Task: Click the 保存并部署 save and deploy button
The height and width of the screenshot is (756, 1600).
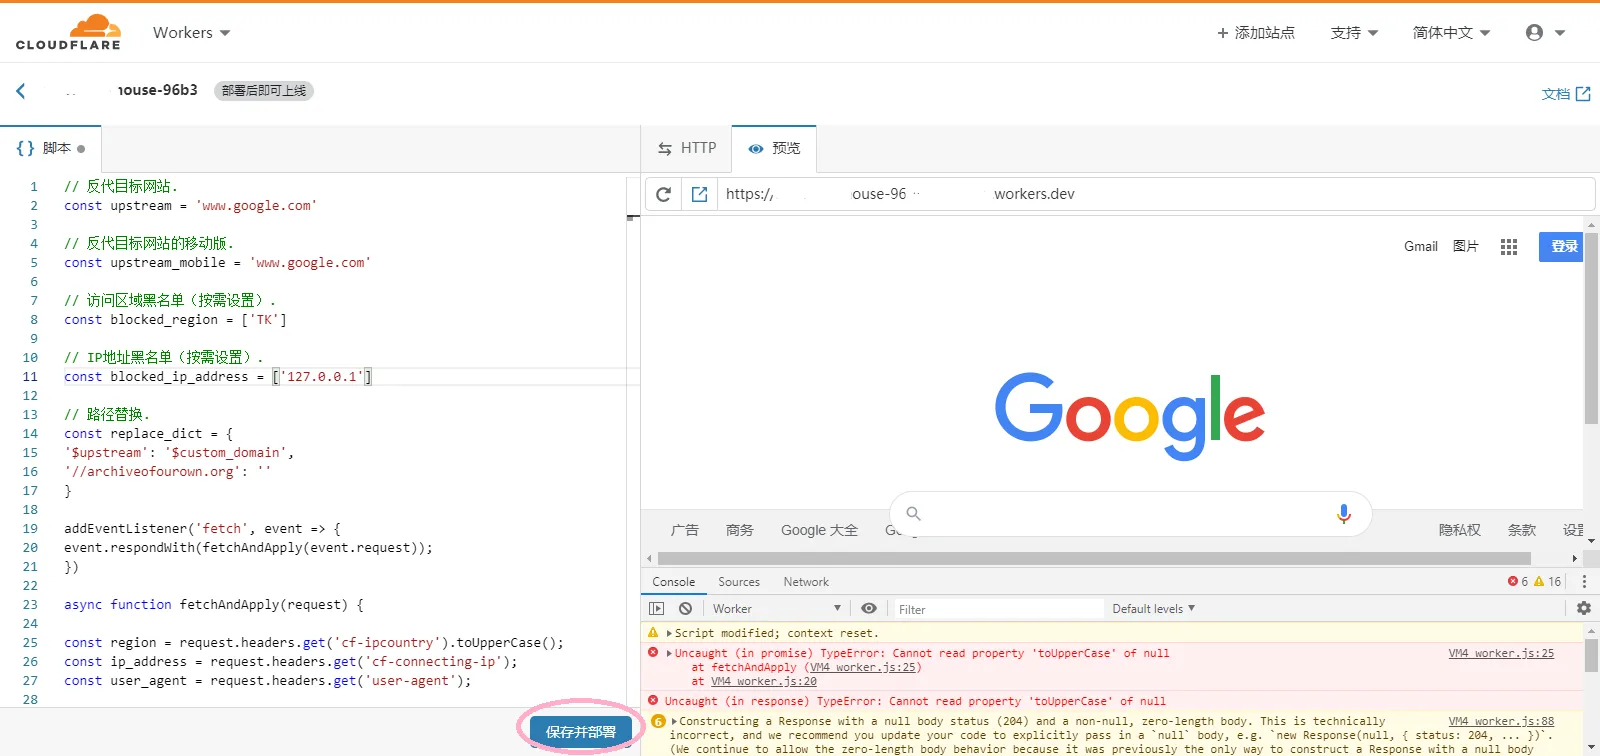Action: [x=581, y=731]
